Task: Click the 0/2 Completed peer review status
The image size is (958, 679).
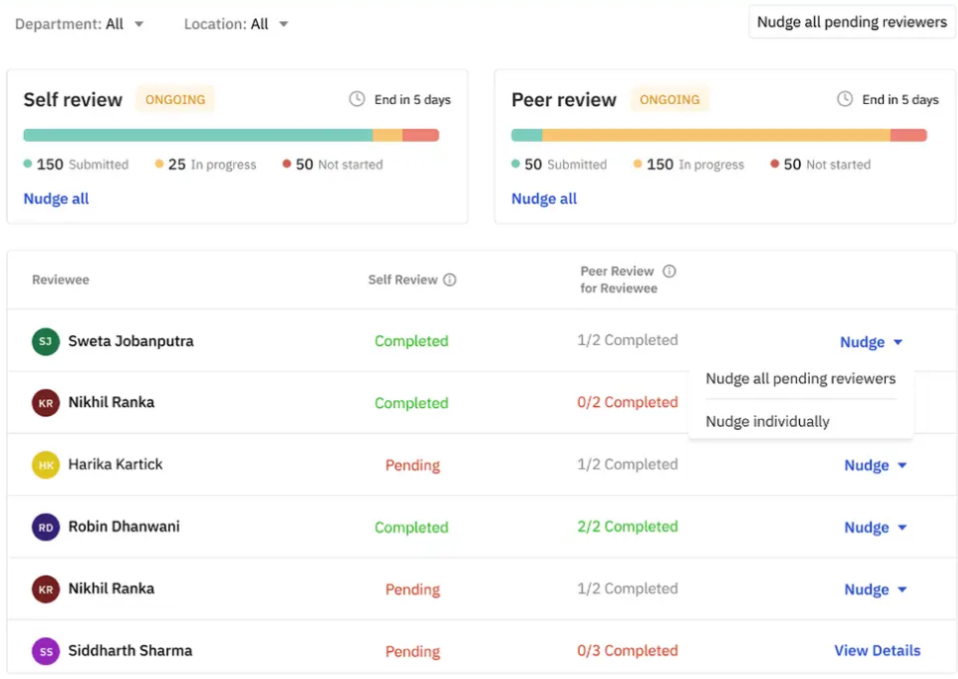Action: coord(627,402)
